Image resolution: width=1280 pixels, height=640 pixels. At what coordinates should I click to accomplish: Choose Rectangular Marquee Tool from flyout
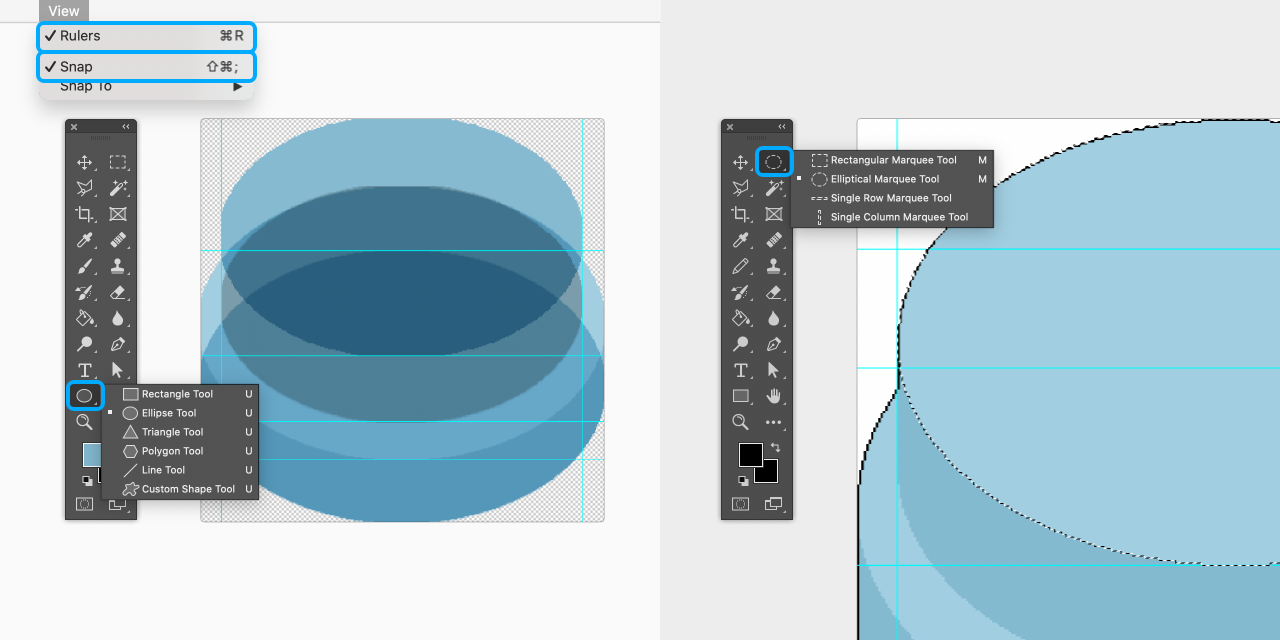tap(893, 160)
